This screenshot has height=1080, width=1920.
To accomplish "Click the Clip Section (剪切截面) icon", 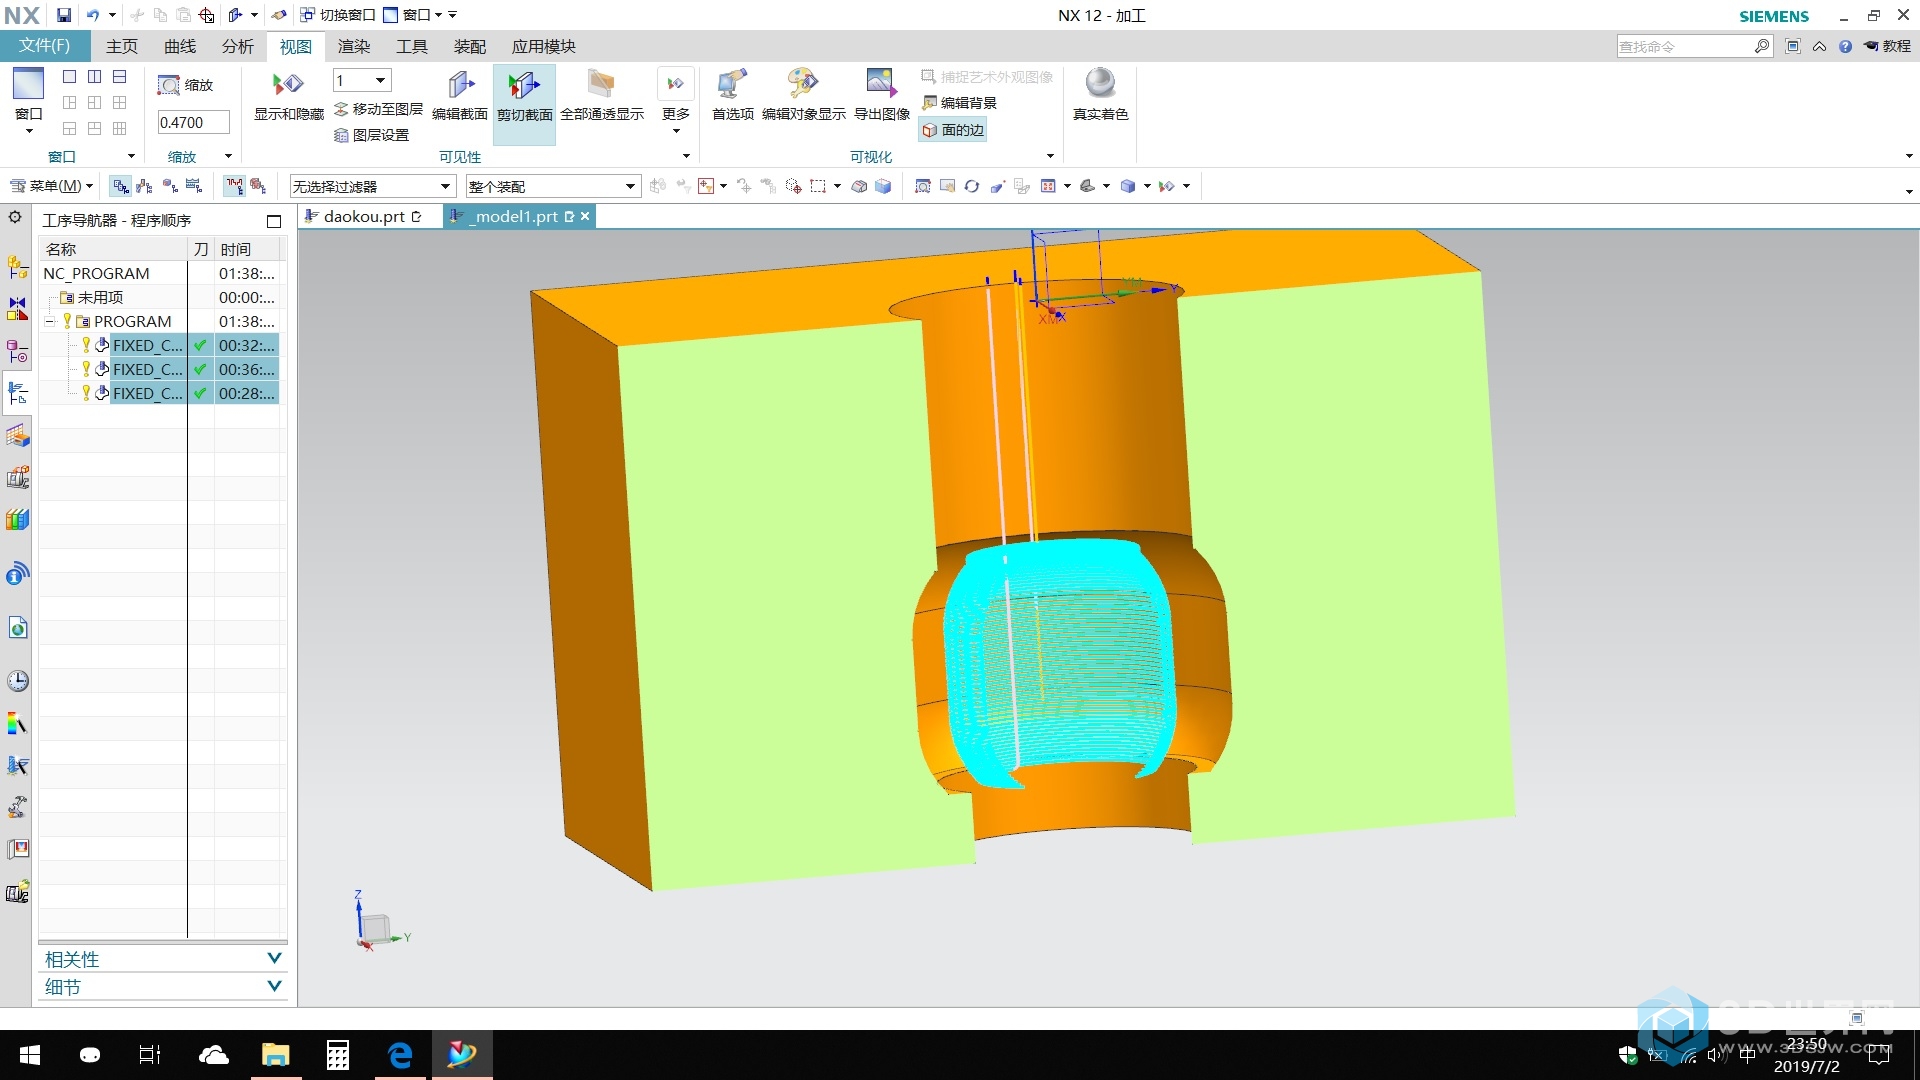I will pyautogui.click(x=524, y=86).
